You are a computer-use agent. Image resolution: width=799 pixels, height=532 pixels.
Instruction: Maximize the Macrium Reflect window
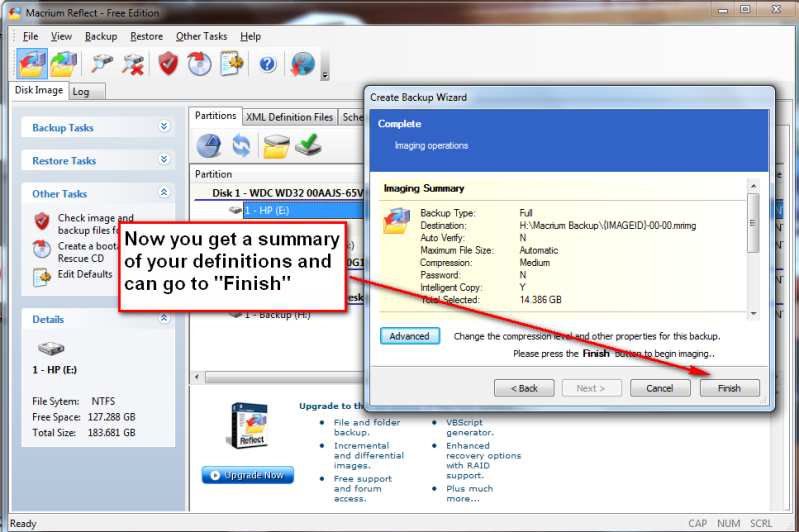745,10
